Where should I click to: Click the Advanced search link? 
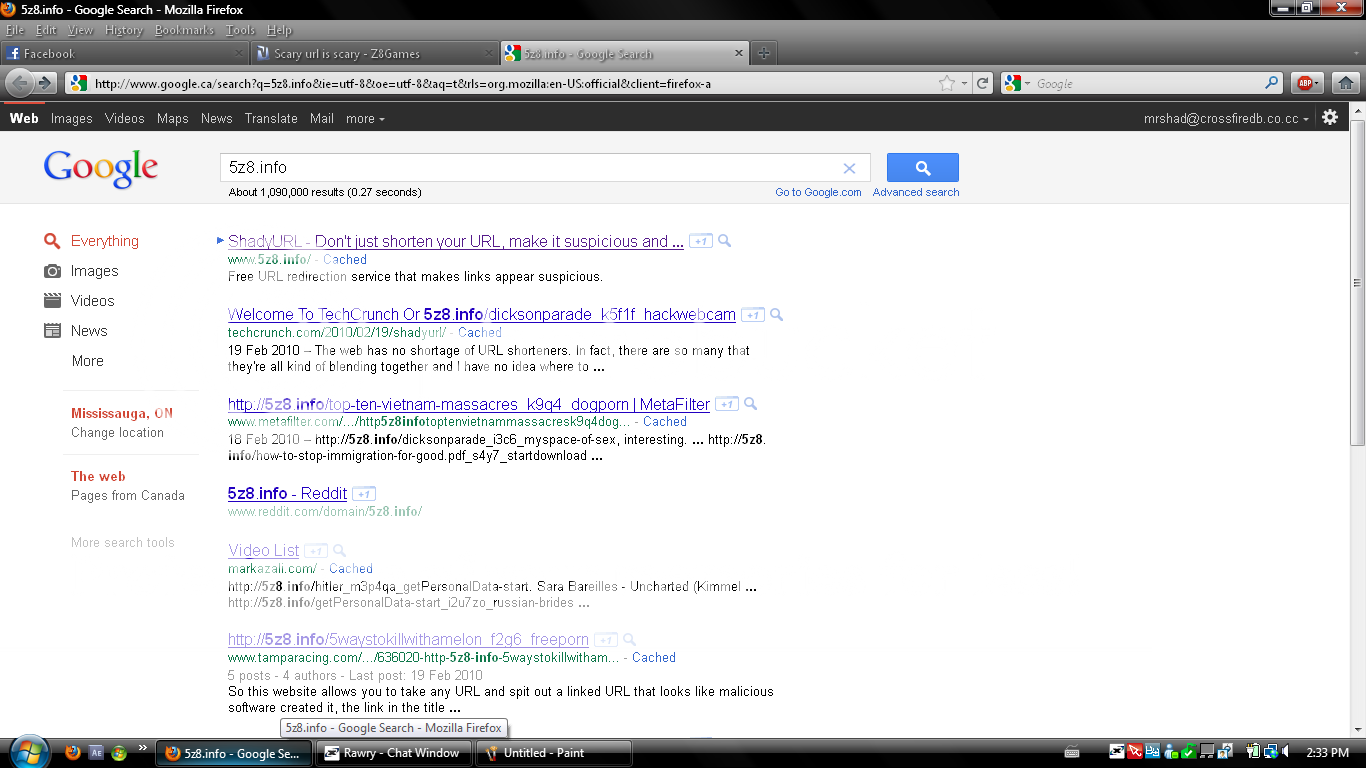coord(915,192)
